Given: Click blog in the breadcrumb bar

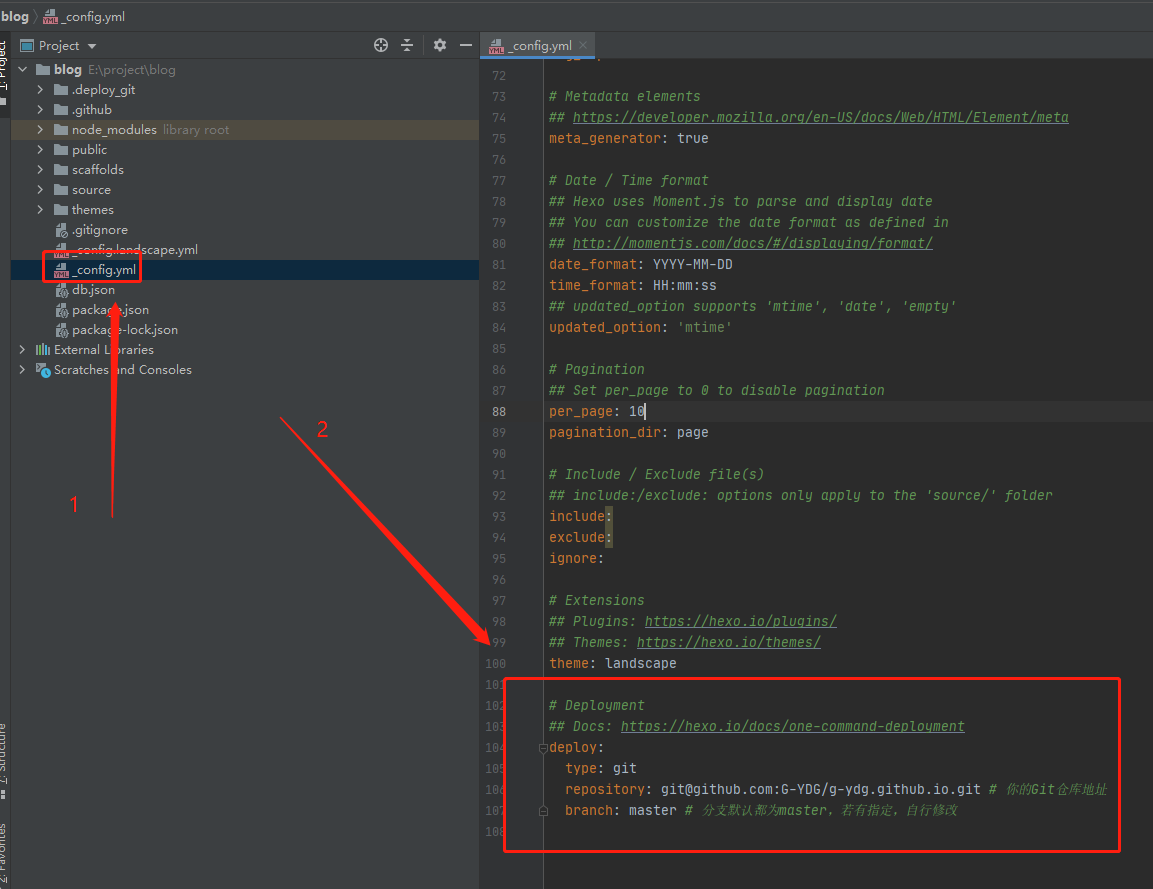Looking at the screenshot, I should (x=15, y=16).
